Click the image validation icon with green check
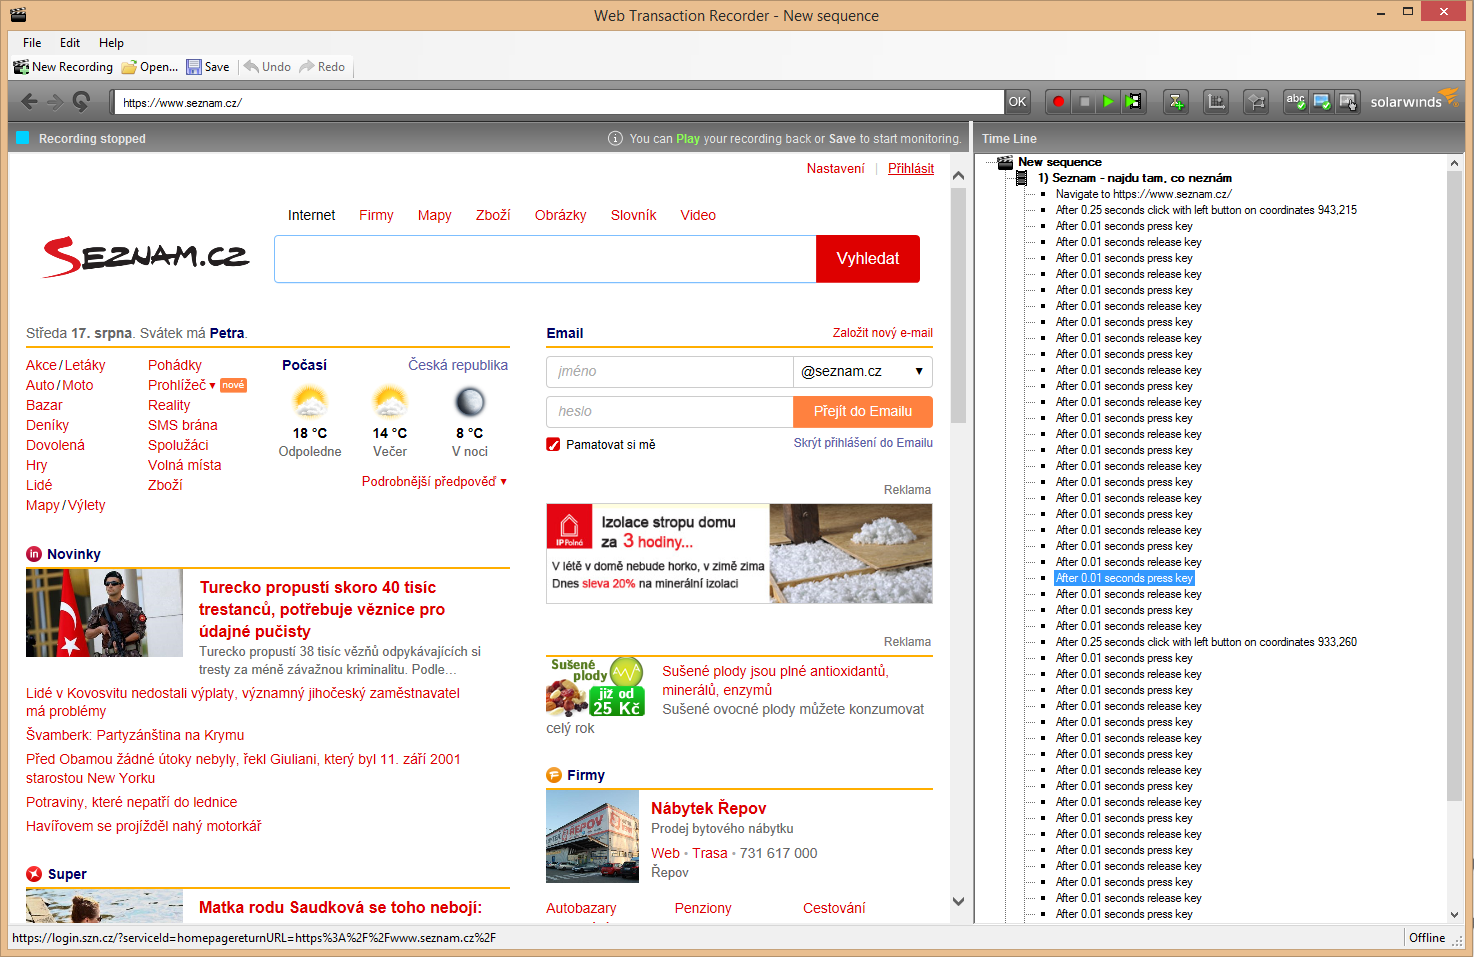This screenshot has width=1474, height=957. click(x=1322, y=102)
